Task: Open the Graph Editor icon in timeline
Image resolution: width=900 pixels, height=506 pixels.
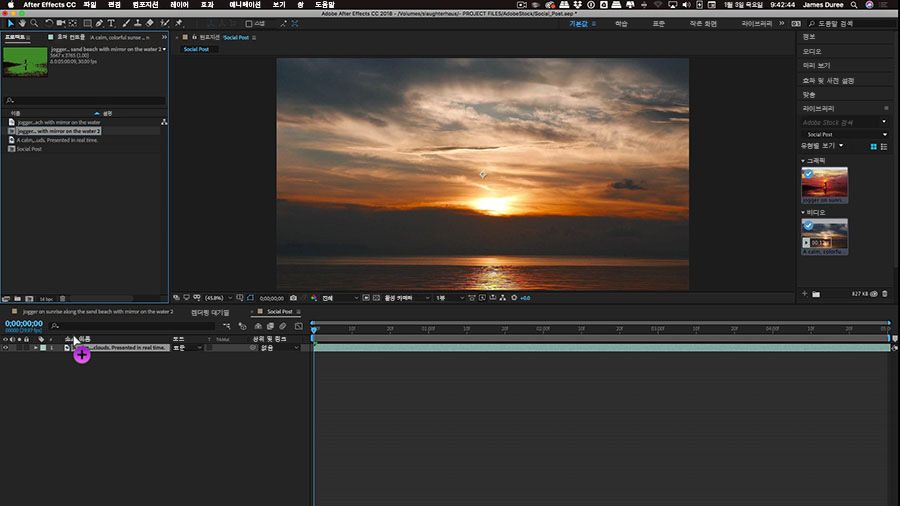Action: pyautogui.click(x=298, y=326)
